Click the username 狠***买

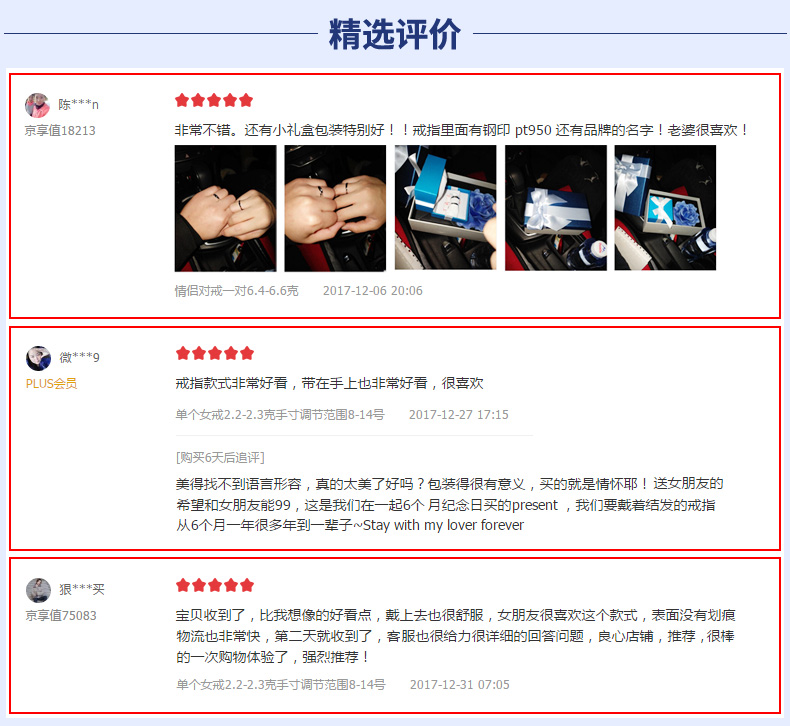coord(82,589)
